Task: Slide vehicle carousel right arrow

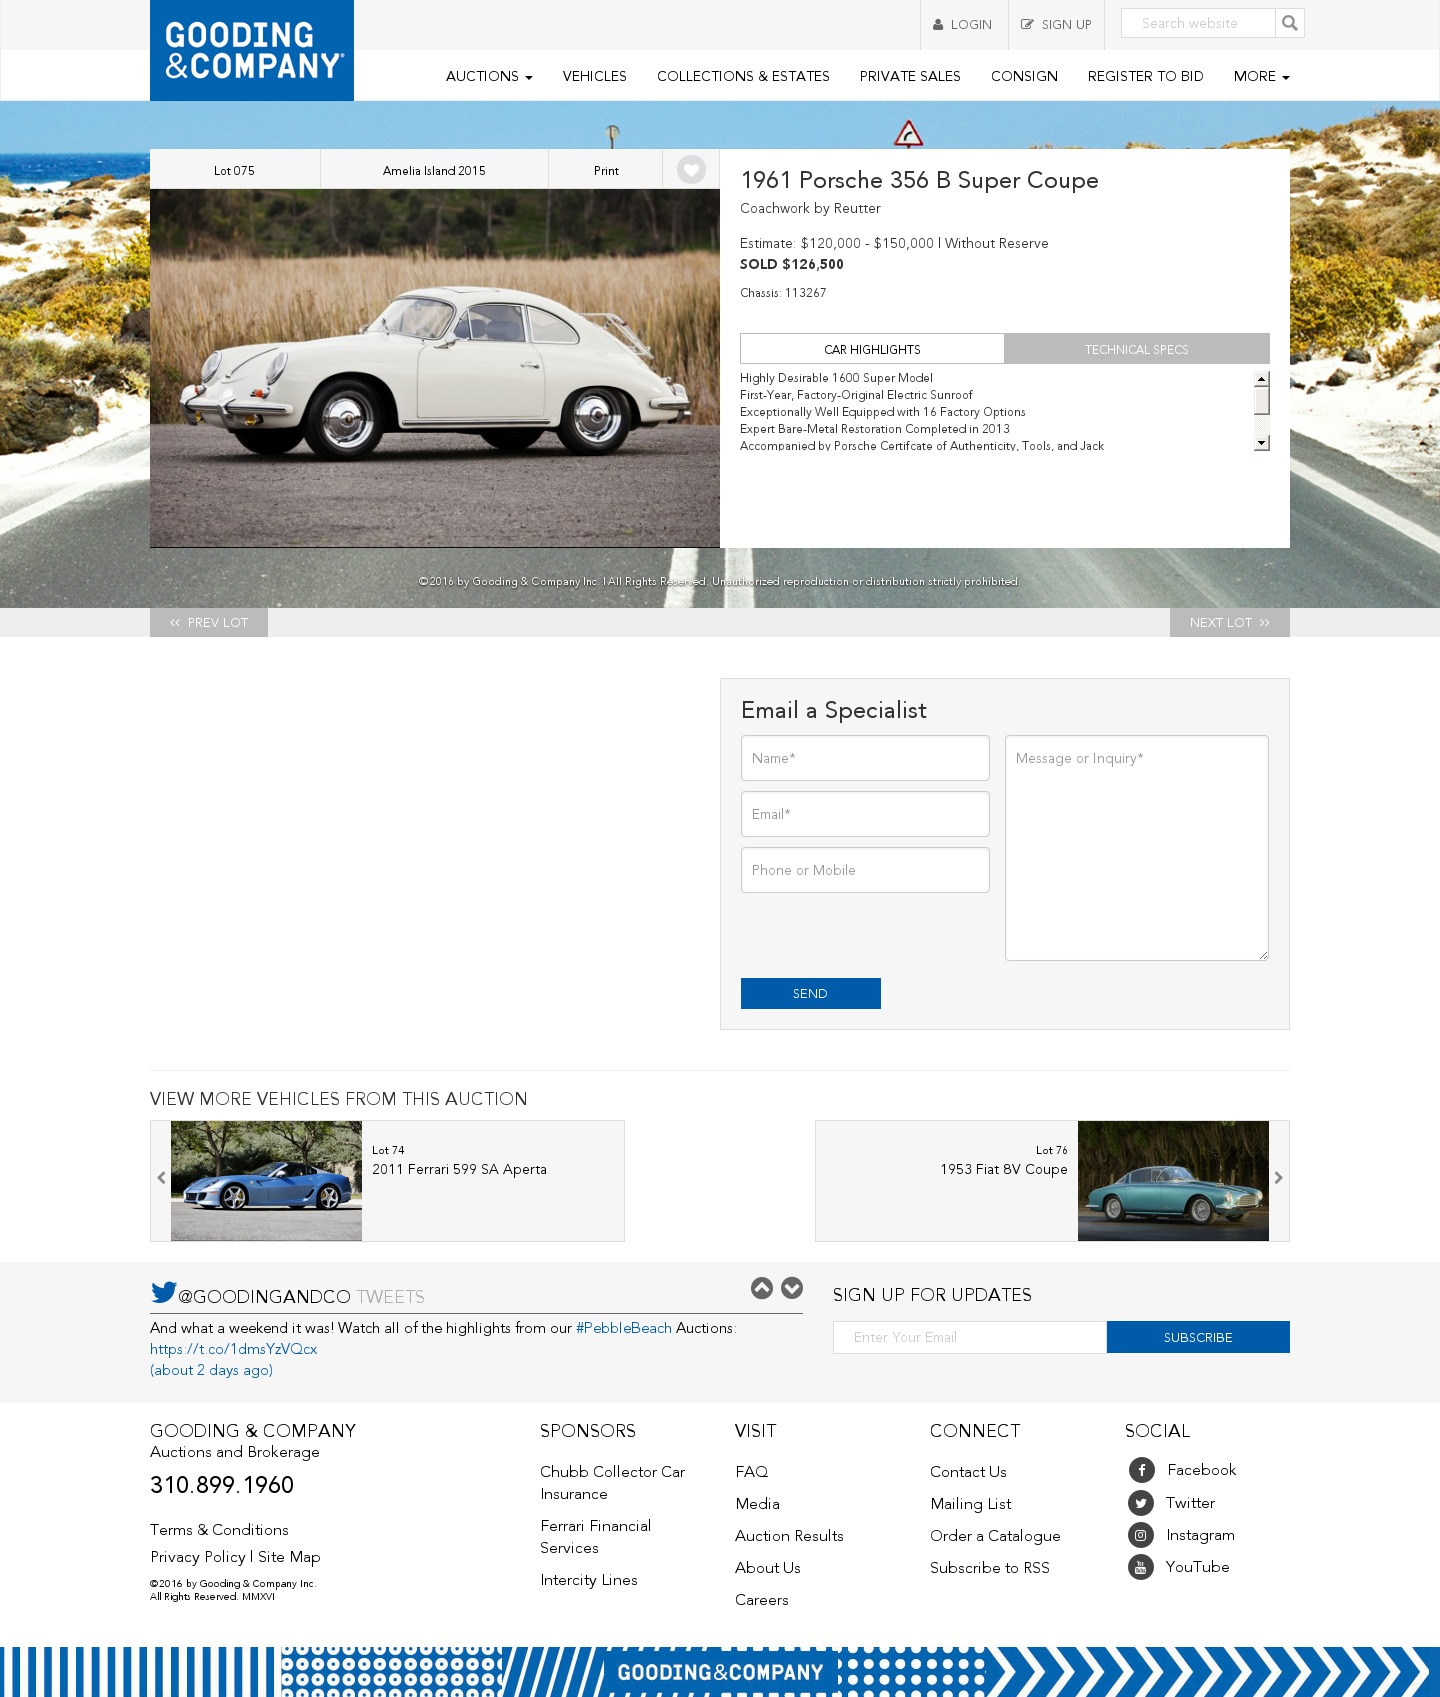Action: (1279, 1178)
